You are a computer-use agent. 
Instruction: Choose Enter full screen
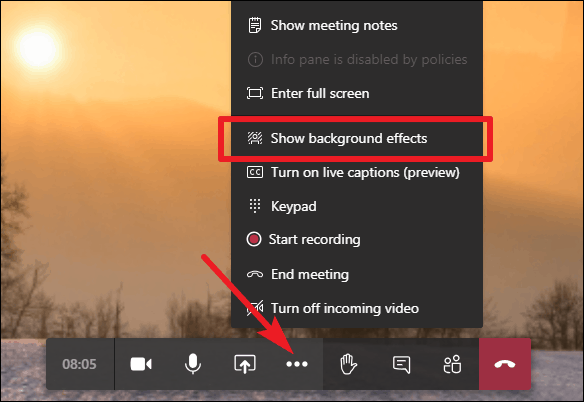[357, 93]
